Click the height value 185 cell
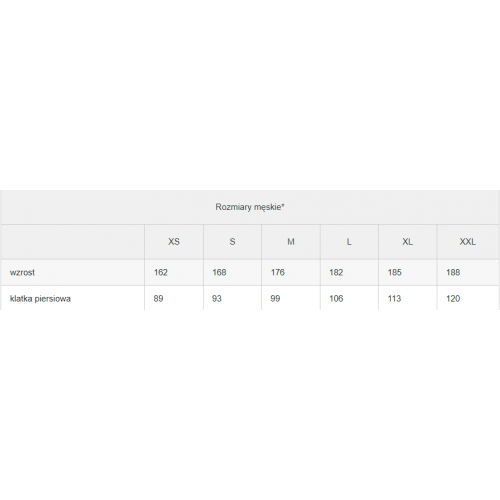Screen dimensions: 500x500 click(407, 273)
